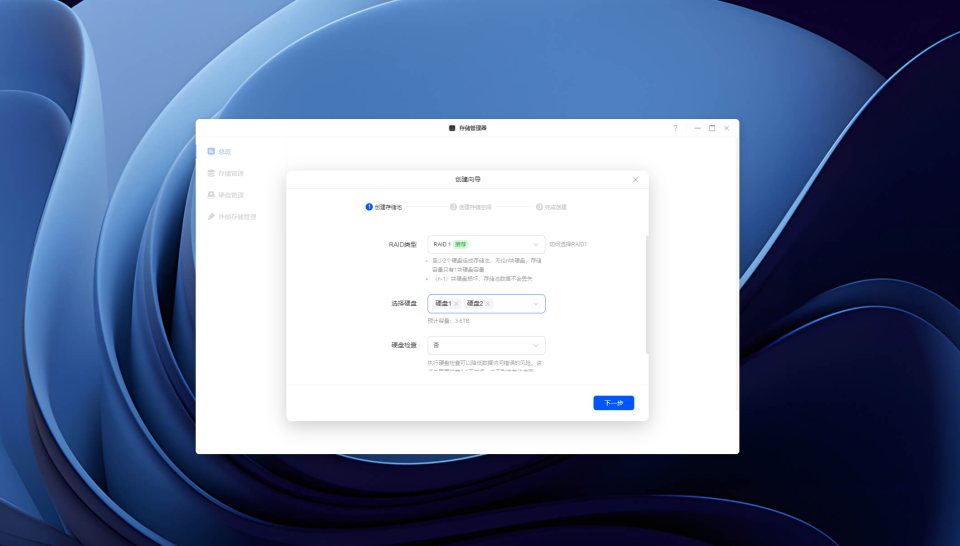
Task: Click step 1 创建存储池 in wizard
Action: click(x=384, y=207)
